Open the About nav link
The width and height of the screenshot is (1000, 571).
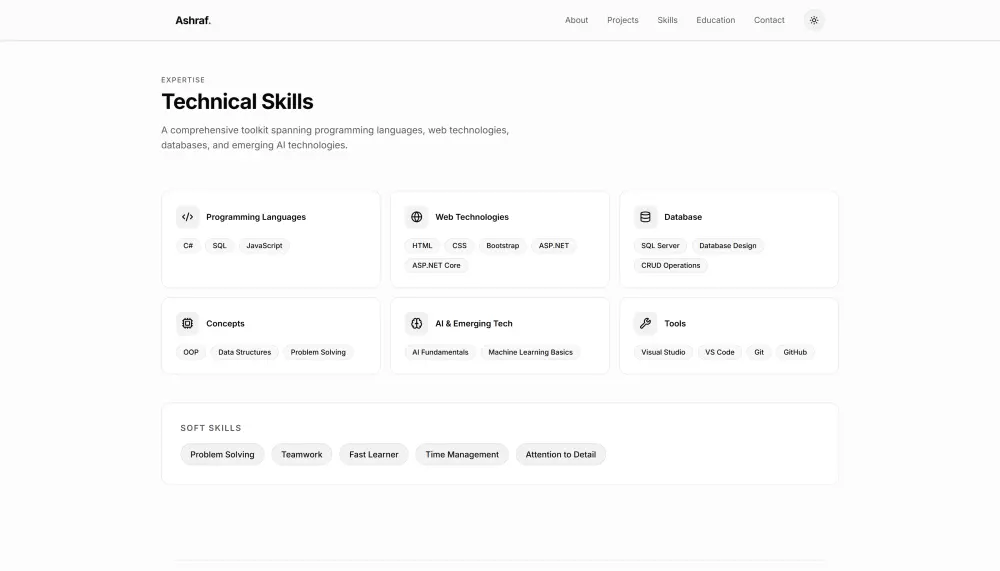576,20
